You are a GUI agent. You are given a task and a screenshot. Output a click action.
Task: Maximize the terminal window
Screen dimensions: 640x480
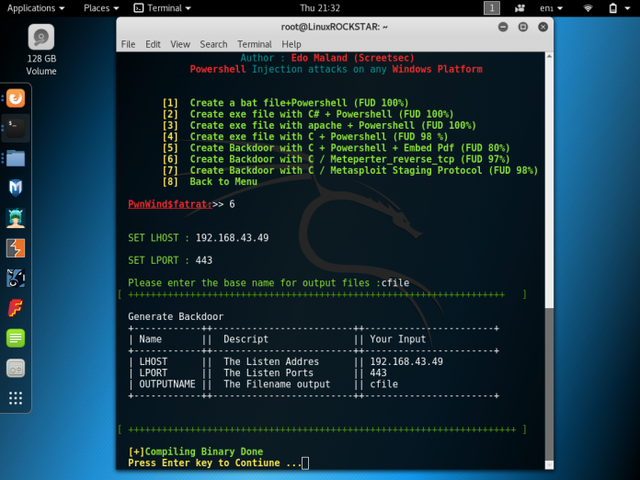click(x=523, y=27)
